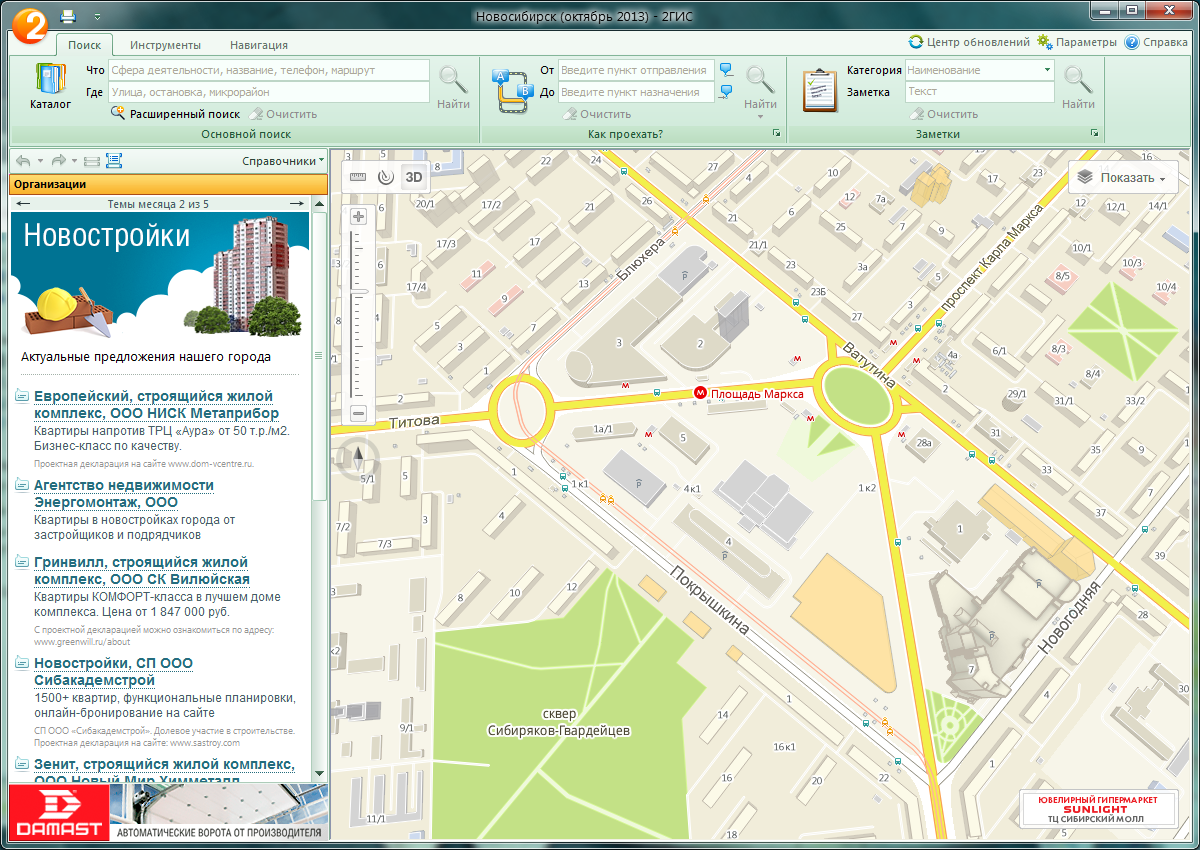
Task: Open the orange 2GIS application menu button
Action: point(30,26)
